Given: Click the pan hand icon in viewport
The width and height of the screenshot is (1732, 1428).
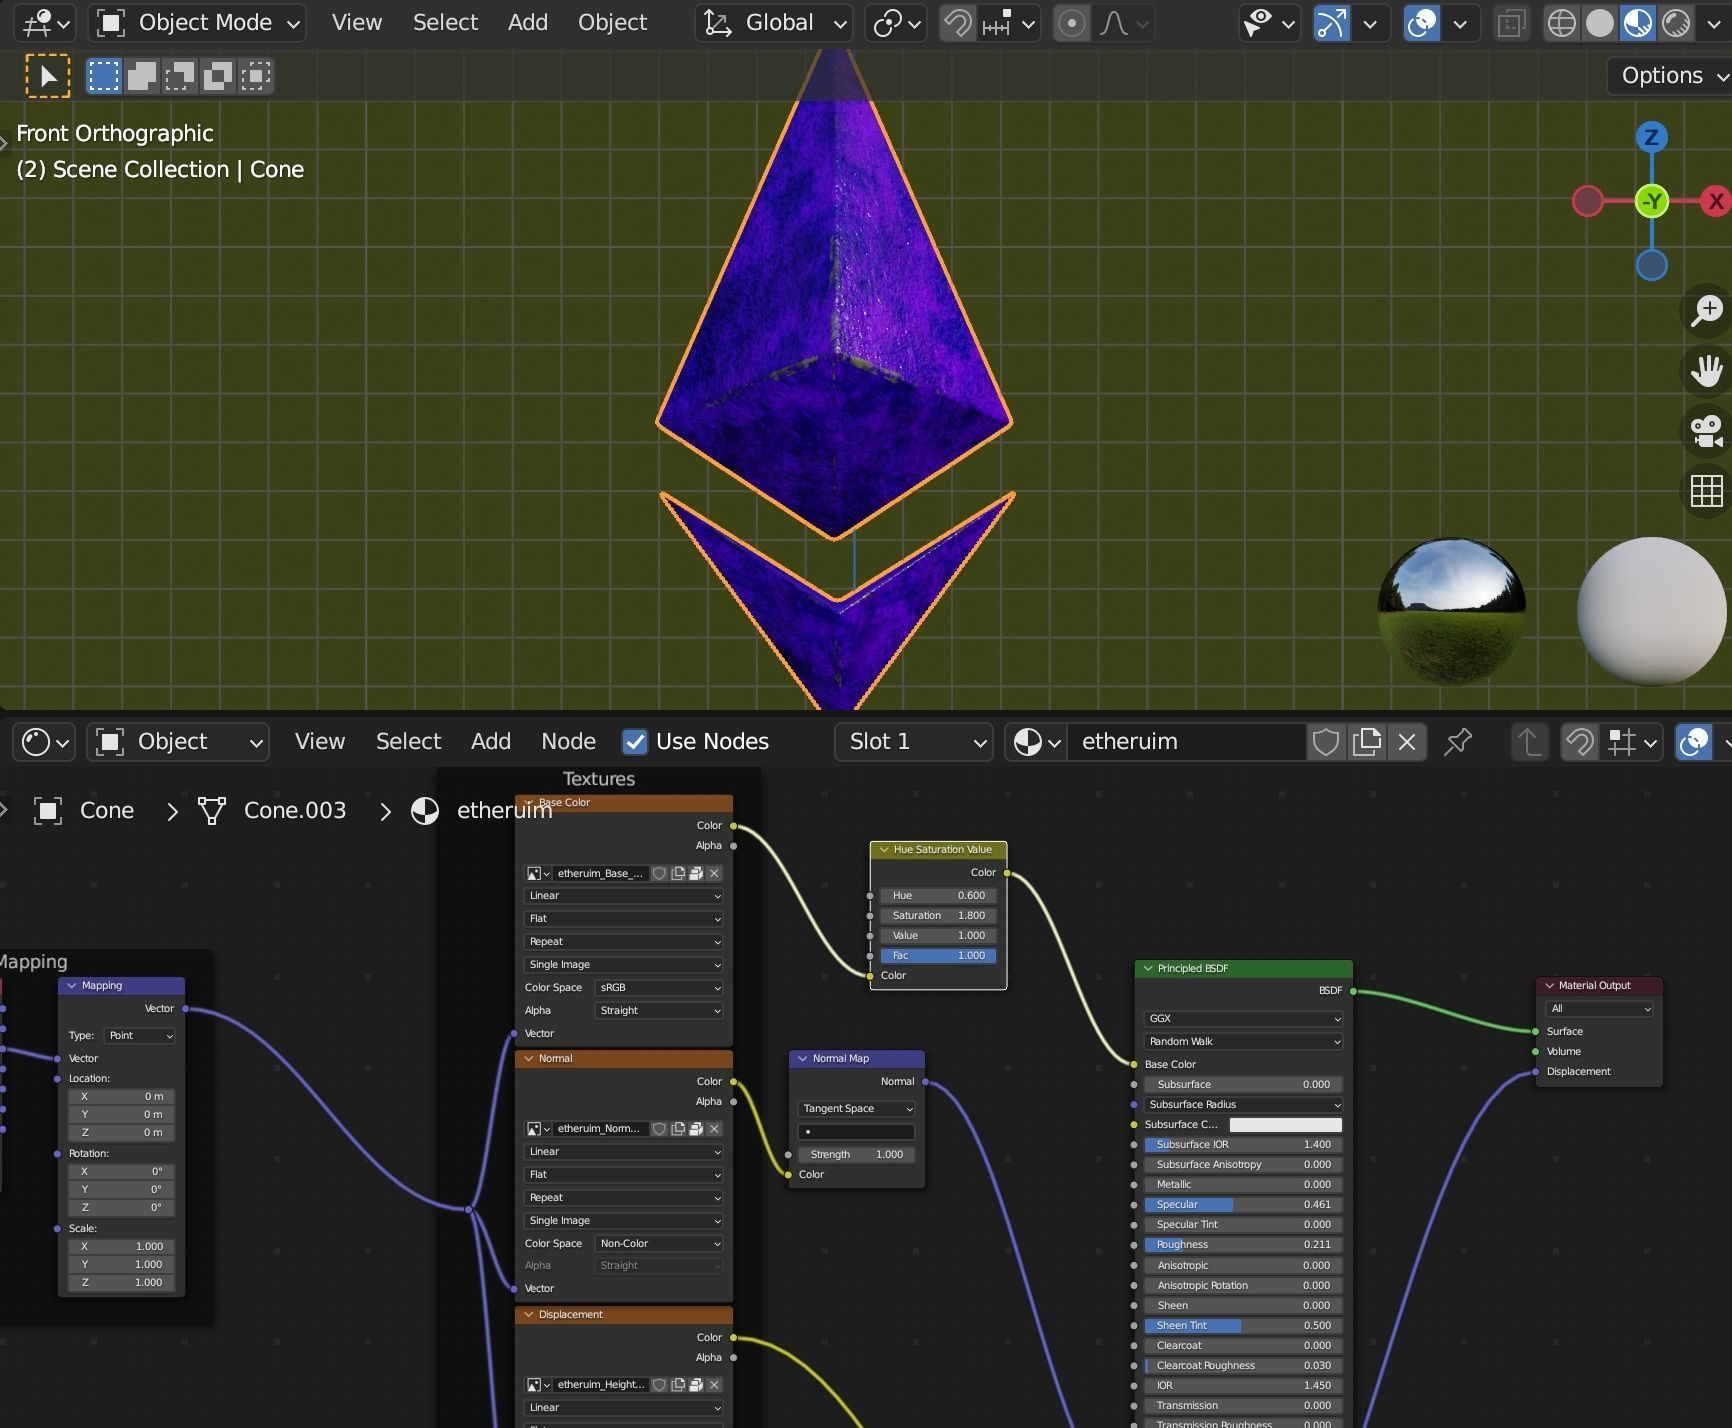Looking at the screenshot, I should (1706, 371).
